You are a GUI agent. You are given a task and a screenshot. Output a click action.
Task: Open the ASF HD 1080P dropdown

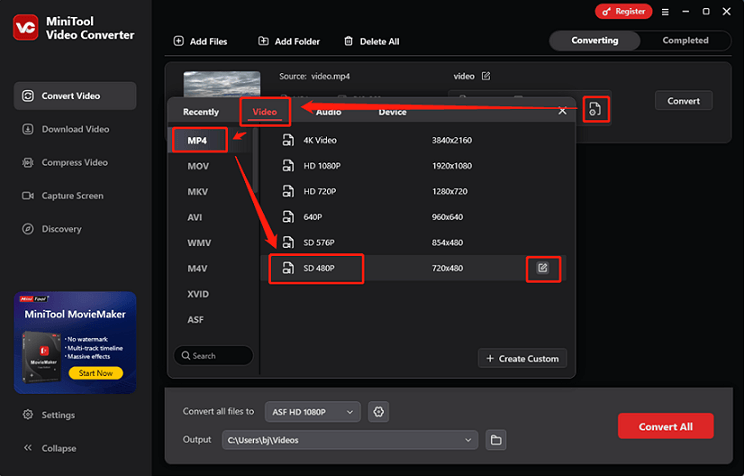pyautogui.click(x=313, y=412)
